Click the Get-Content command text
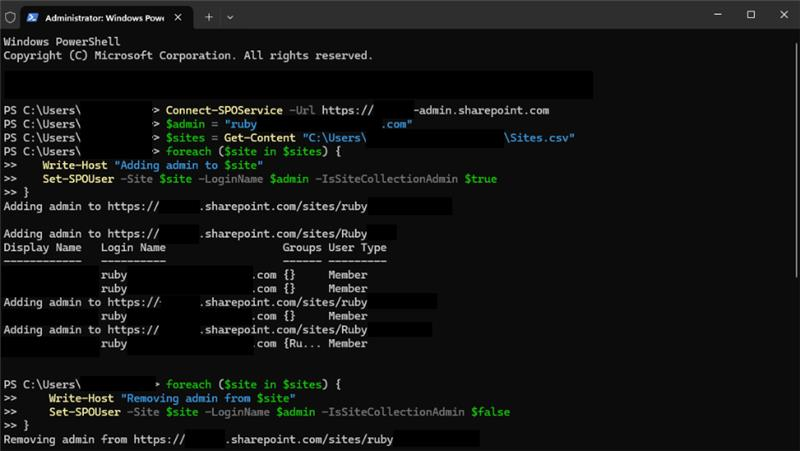Viewport: 800px width, 451px height. click(260, 138)
